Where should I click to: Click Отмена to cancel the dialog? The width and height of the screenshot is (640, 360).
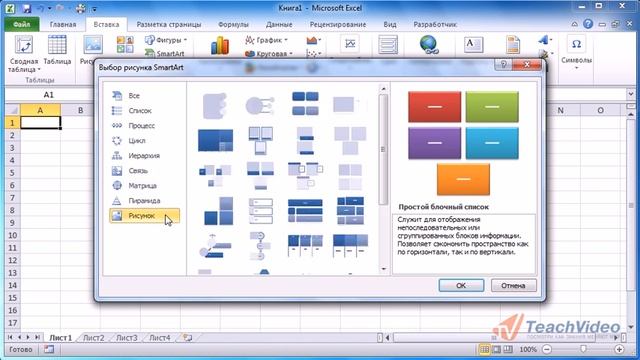click(513, 285)
